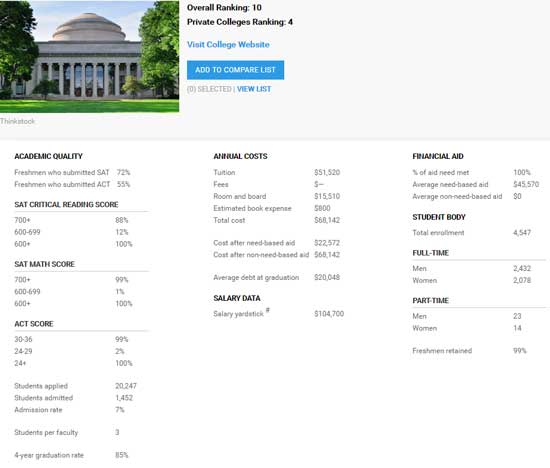Click the Total cost value $68,142
Image resolution: width=550 pixels, height=468 pixels.
(x=327, y=220)
